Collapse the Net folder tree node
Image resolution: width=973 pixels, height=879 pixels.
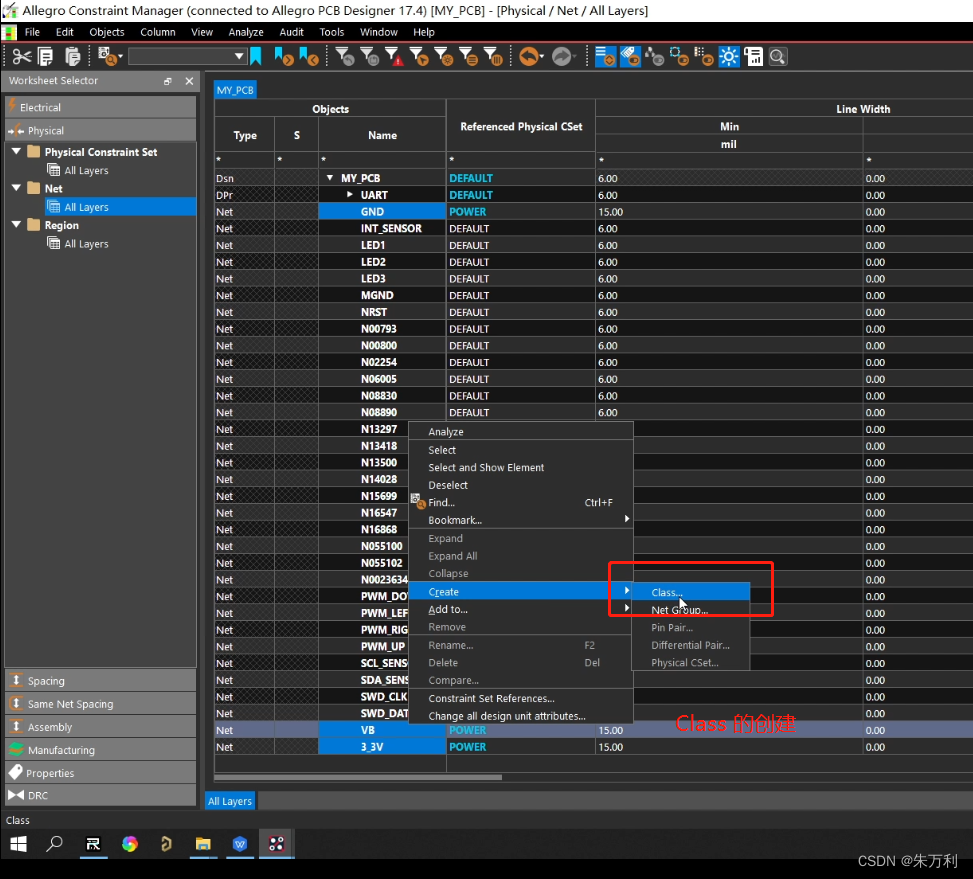click(17, 187)
